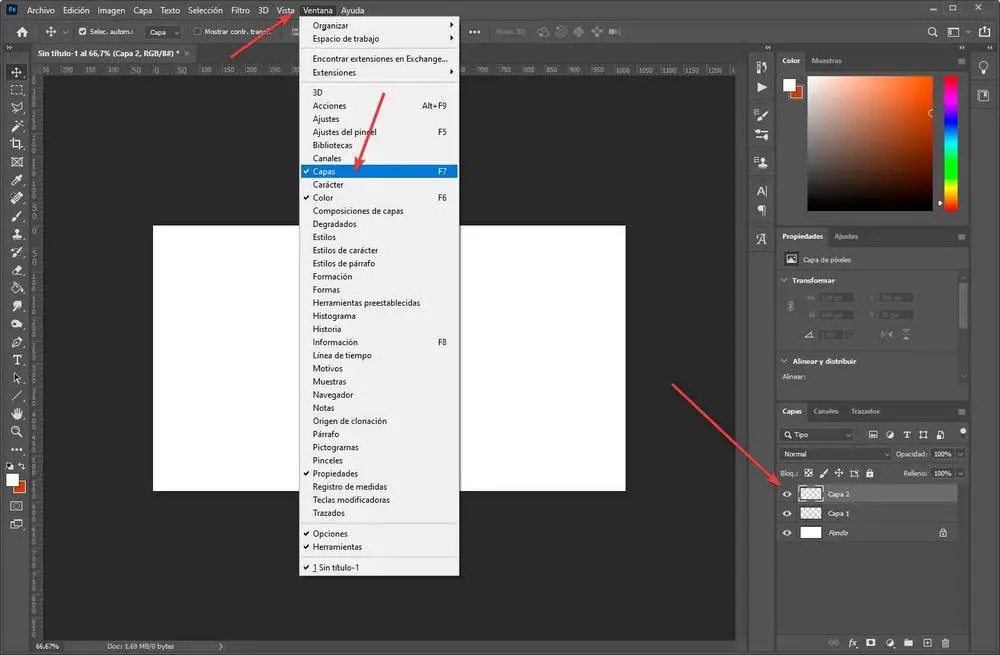The image size is (1000, 655).
Task: Switch to the Canales tab
Action: pyautogui.click(x=826, y=411)
